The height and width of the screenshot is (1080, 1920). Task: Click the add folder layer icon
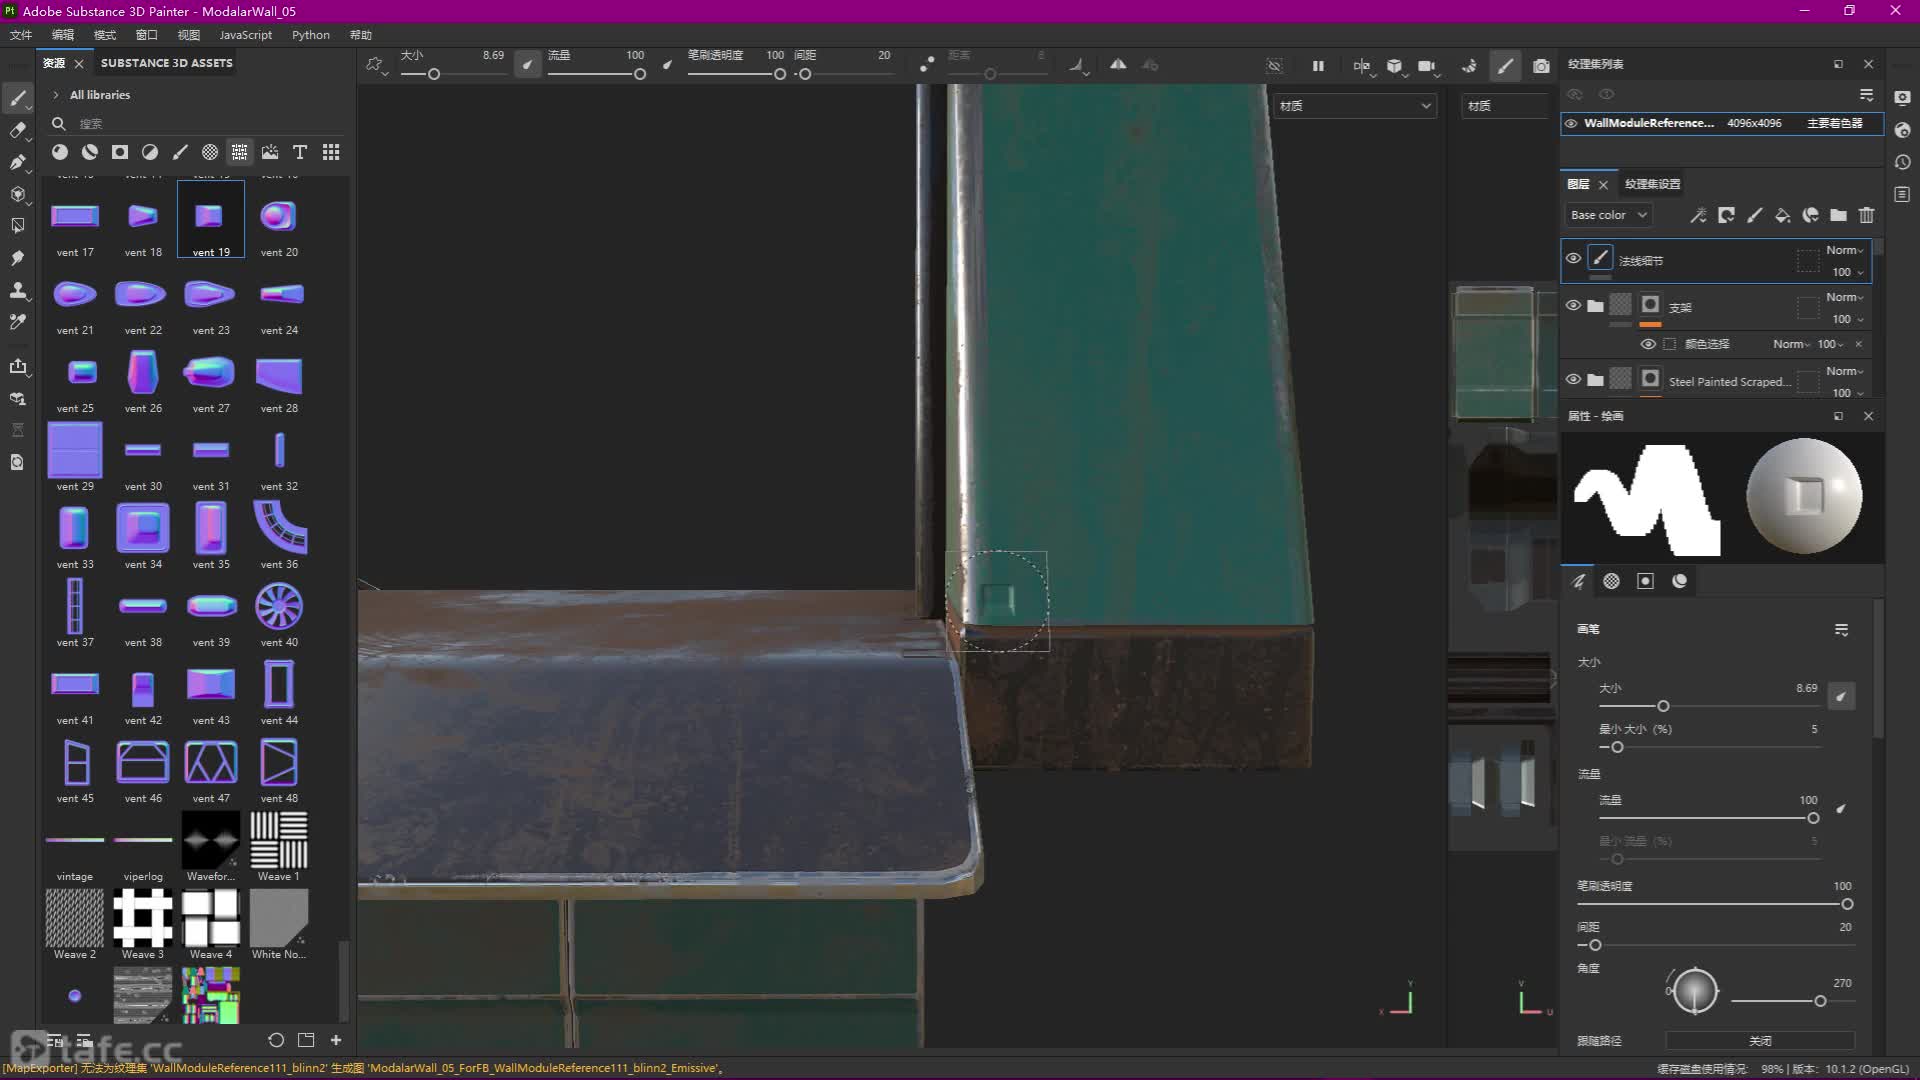1838,215
